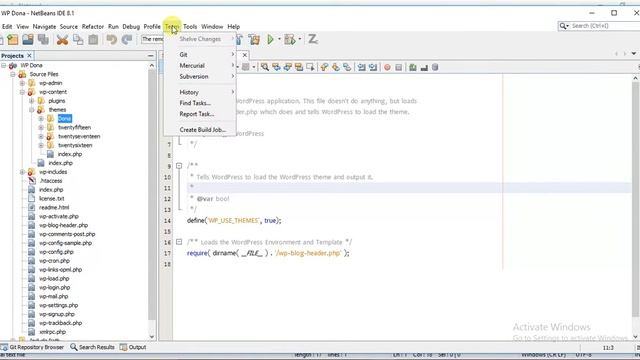Choose Find Tasks... from Team menu
This screenshot has width=640, height=360.
coord(200,103)
